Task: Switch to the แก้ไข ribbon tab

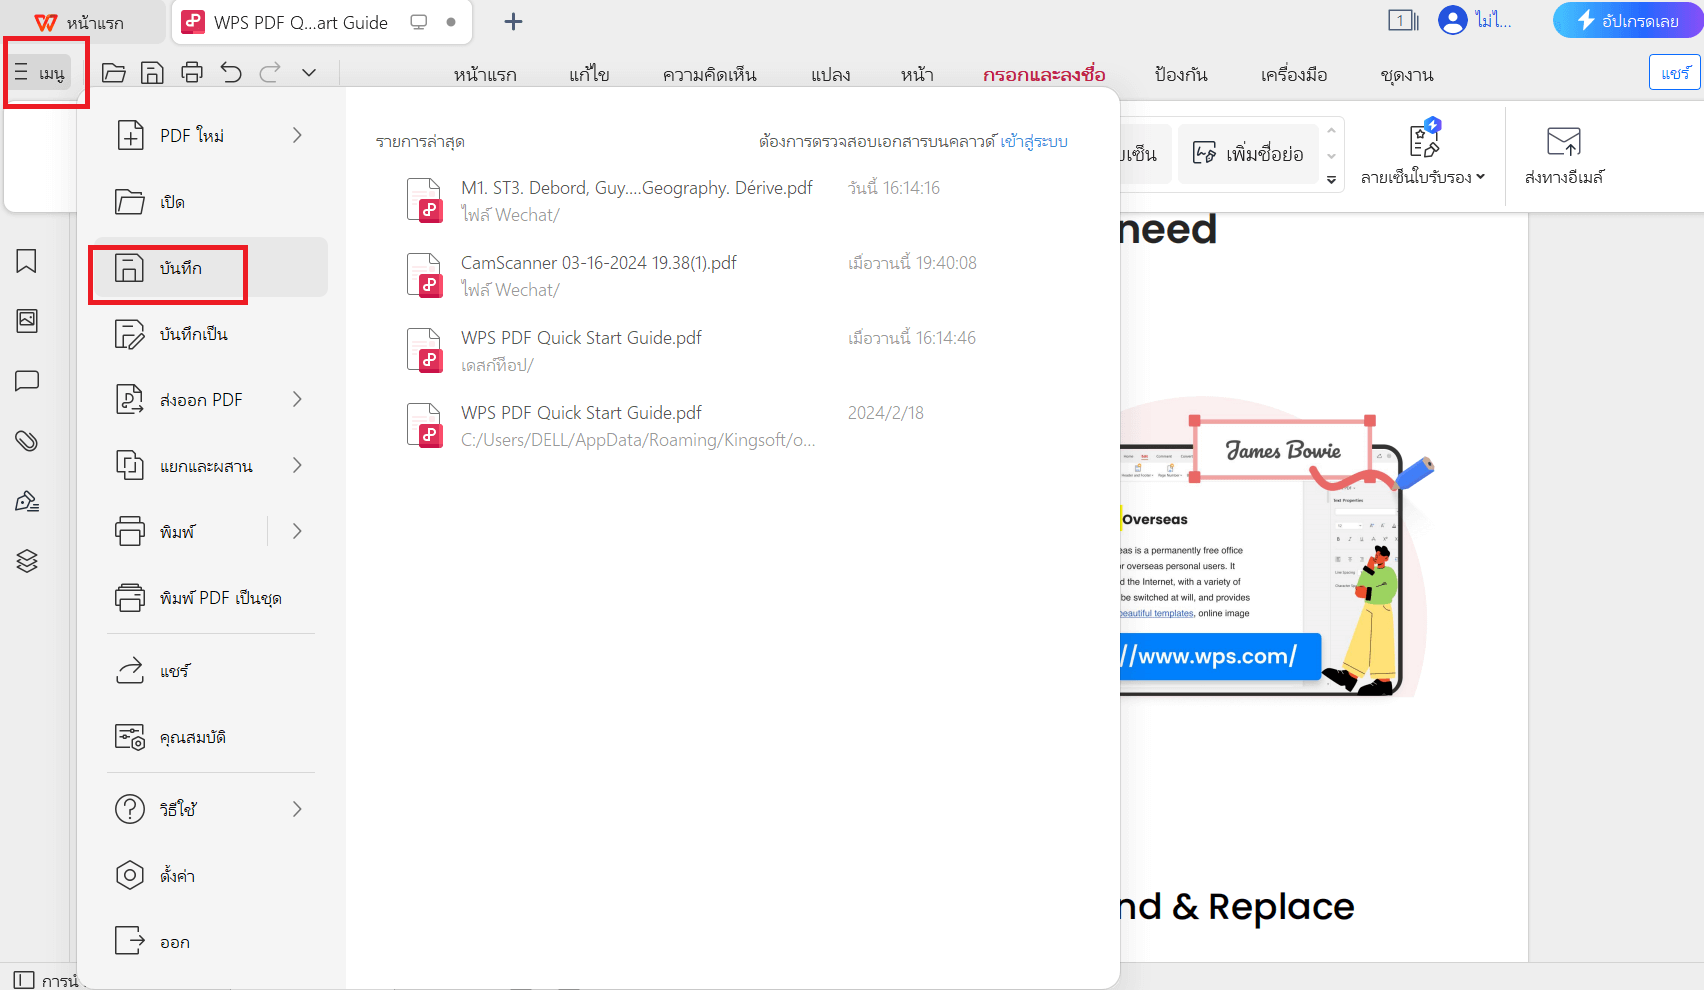Action: point(589,74)
